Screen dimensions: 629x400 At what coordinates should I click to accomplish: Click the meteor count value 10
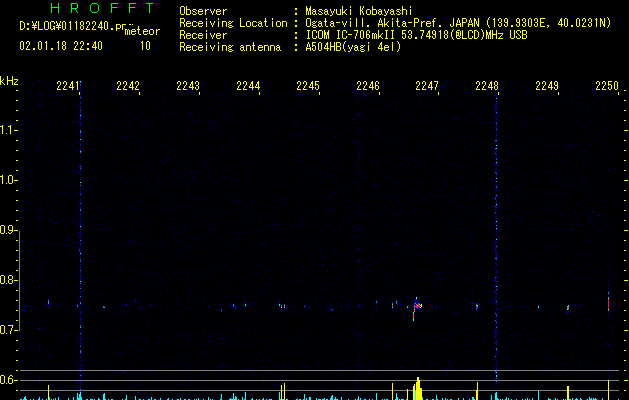pos(145,46)
